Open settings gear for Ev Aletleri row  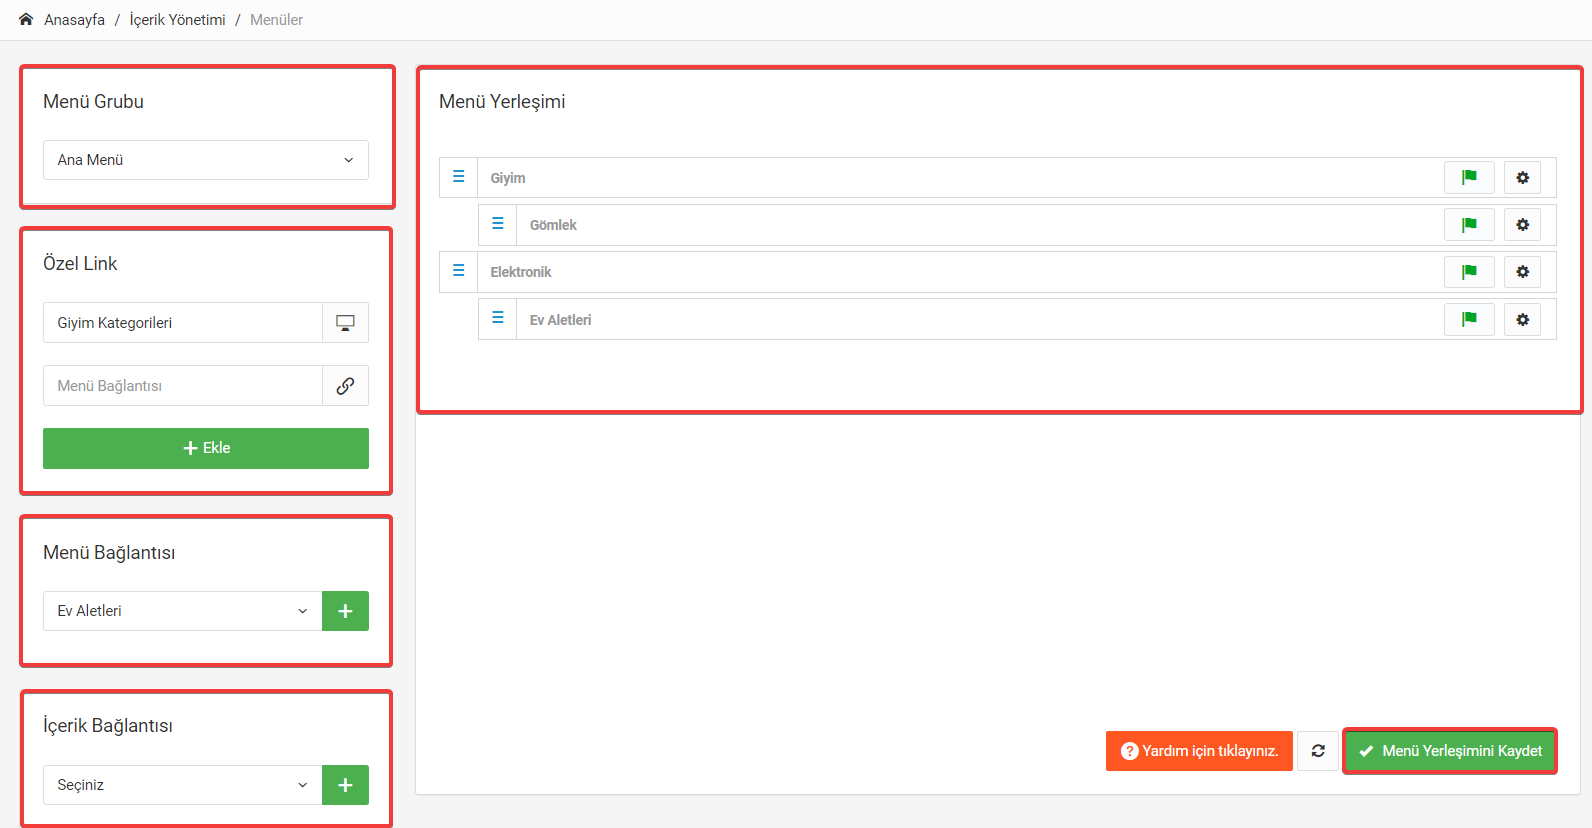click(1522, 319)
